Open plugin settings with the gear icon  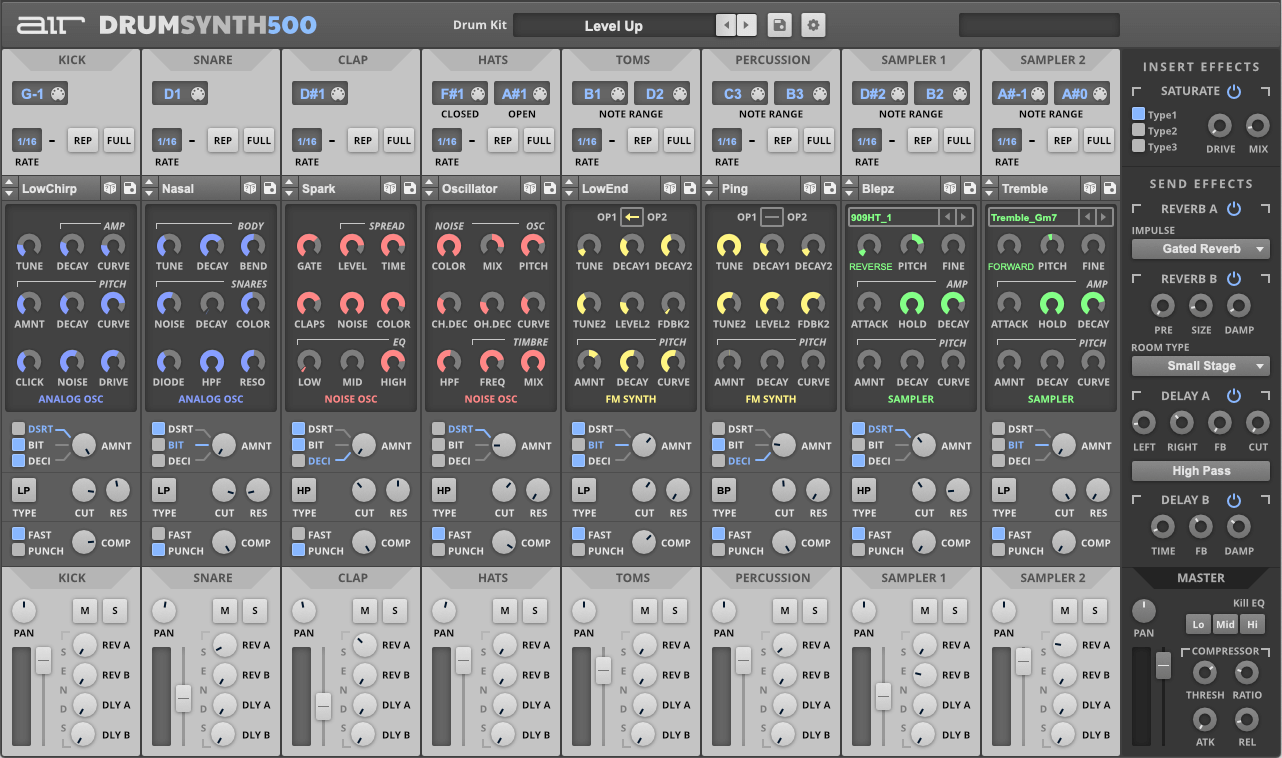(x=813, y=25)
